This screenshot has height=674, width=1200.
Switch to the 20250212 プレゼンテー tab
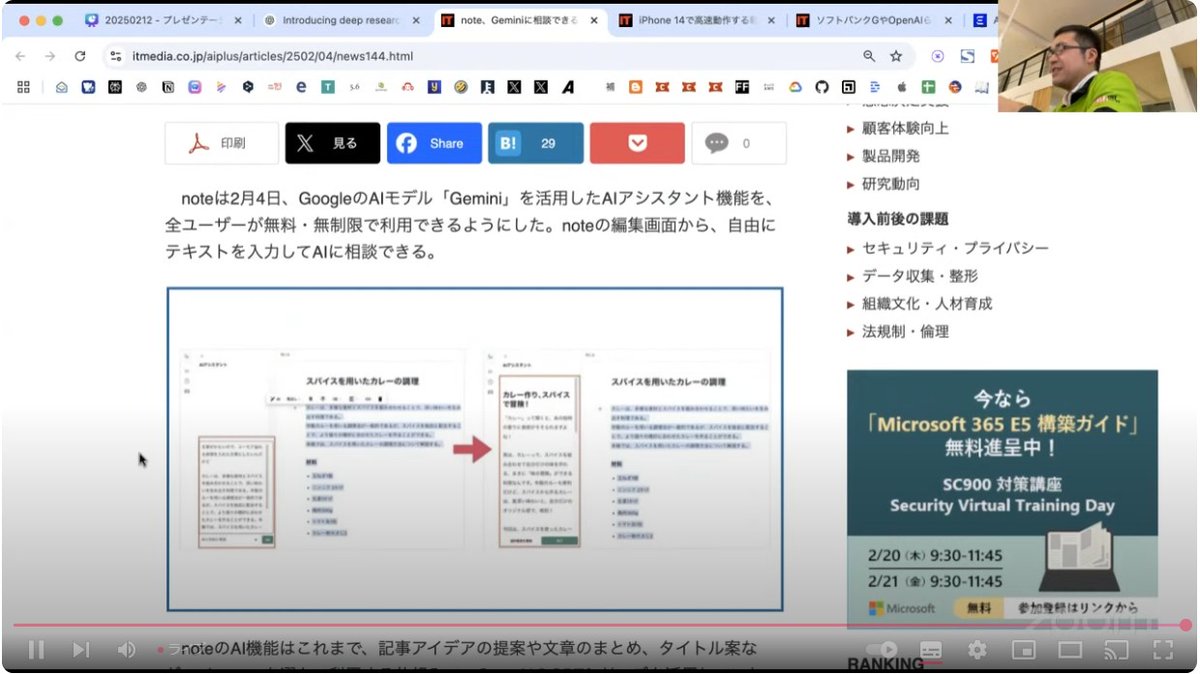coord(163,20)
